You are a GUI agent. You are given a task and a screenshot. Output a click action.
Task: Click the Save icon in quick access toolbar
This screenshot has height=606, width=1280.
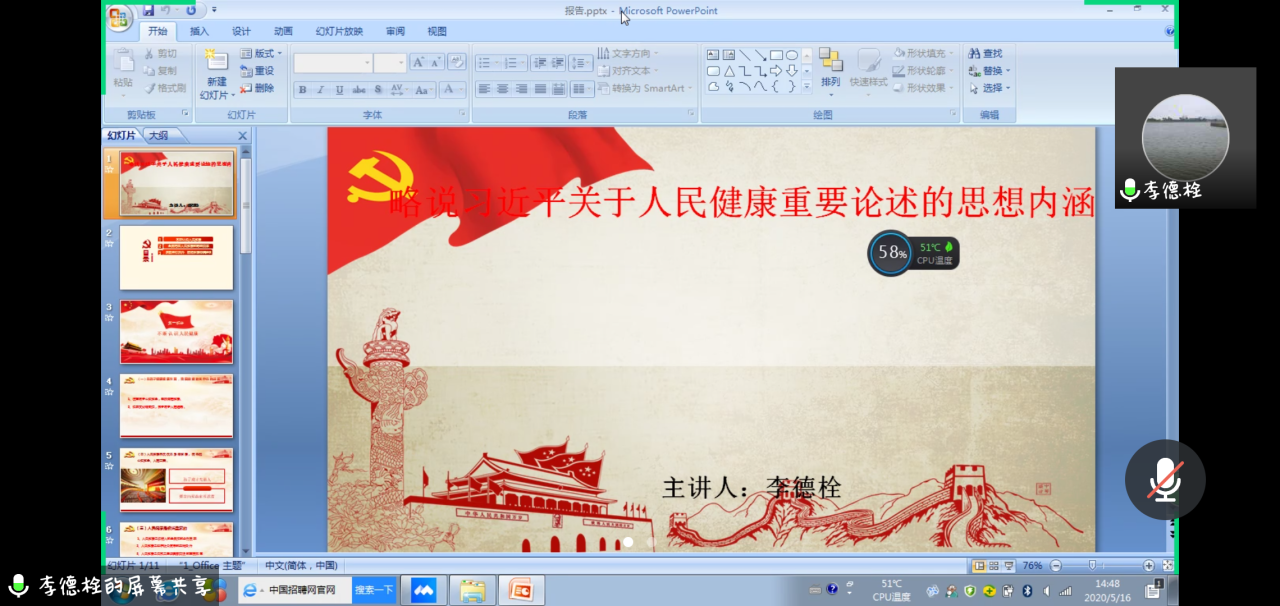[149, 11]
